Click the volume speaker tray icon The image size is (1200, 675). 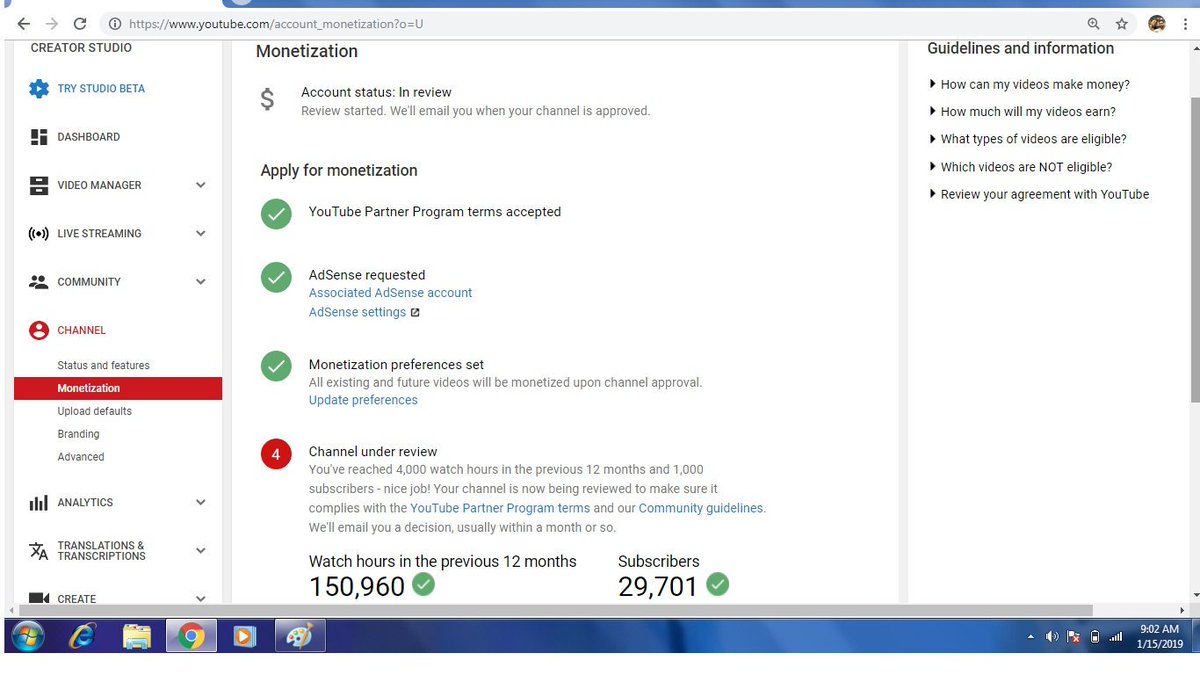pyautogui.click(x=1052, y=637)
